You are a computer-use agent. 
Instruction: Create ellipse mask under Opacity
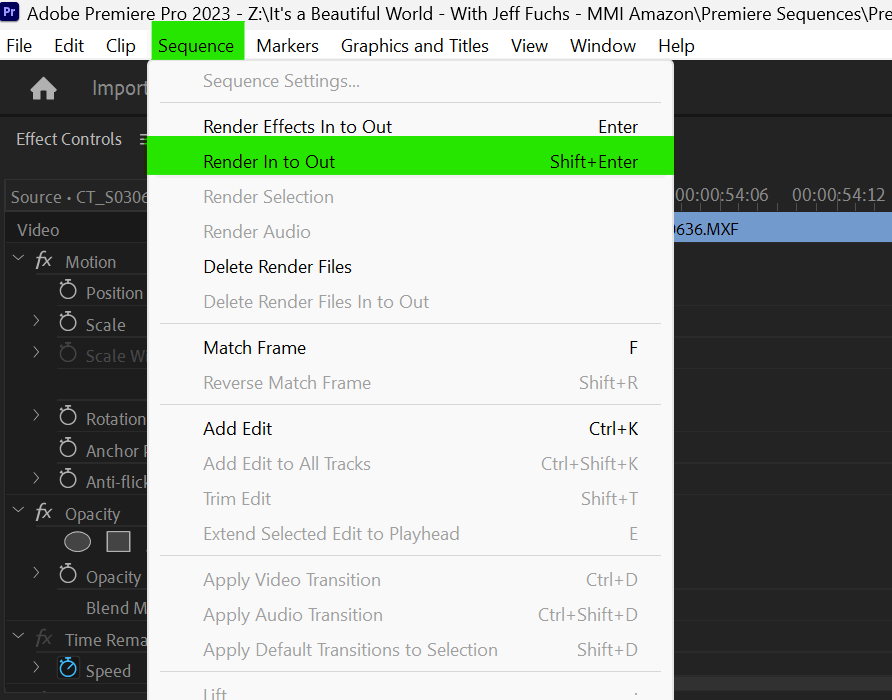77,542
